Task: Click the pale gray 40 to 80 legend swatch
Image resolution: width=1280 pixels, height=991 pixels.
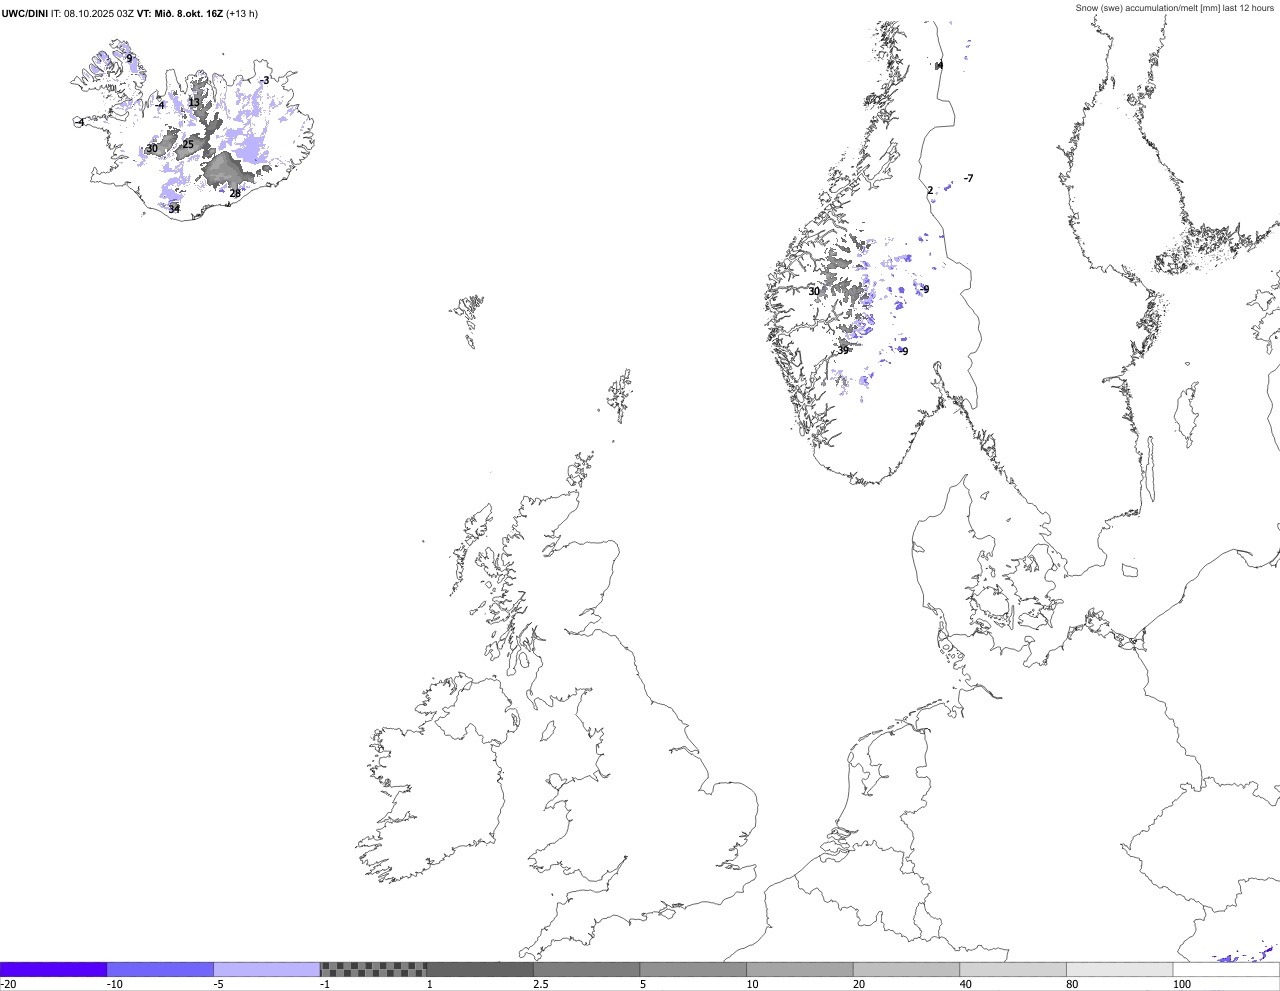Action: (1013, 969)
